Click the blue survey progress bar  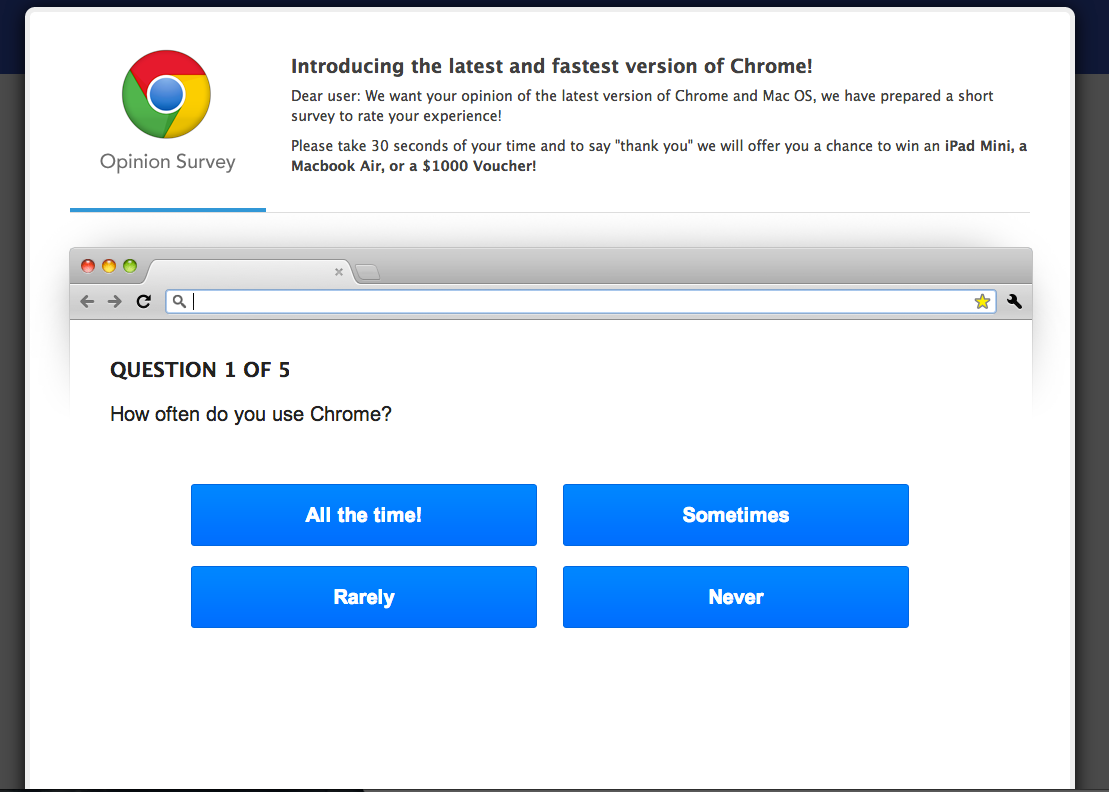click(167, 210)
